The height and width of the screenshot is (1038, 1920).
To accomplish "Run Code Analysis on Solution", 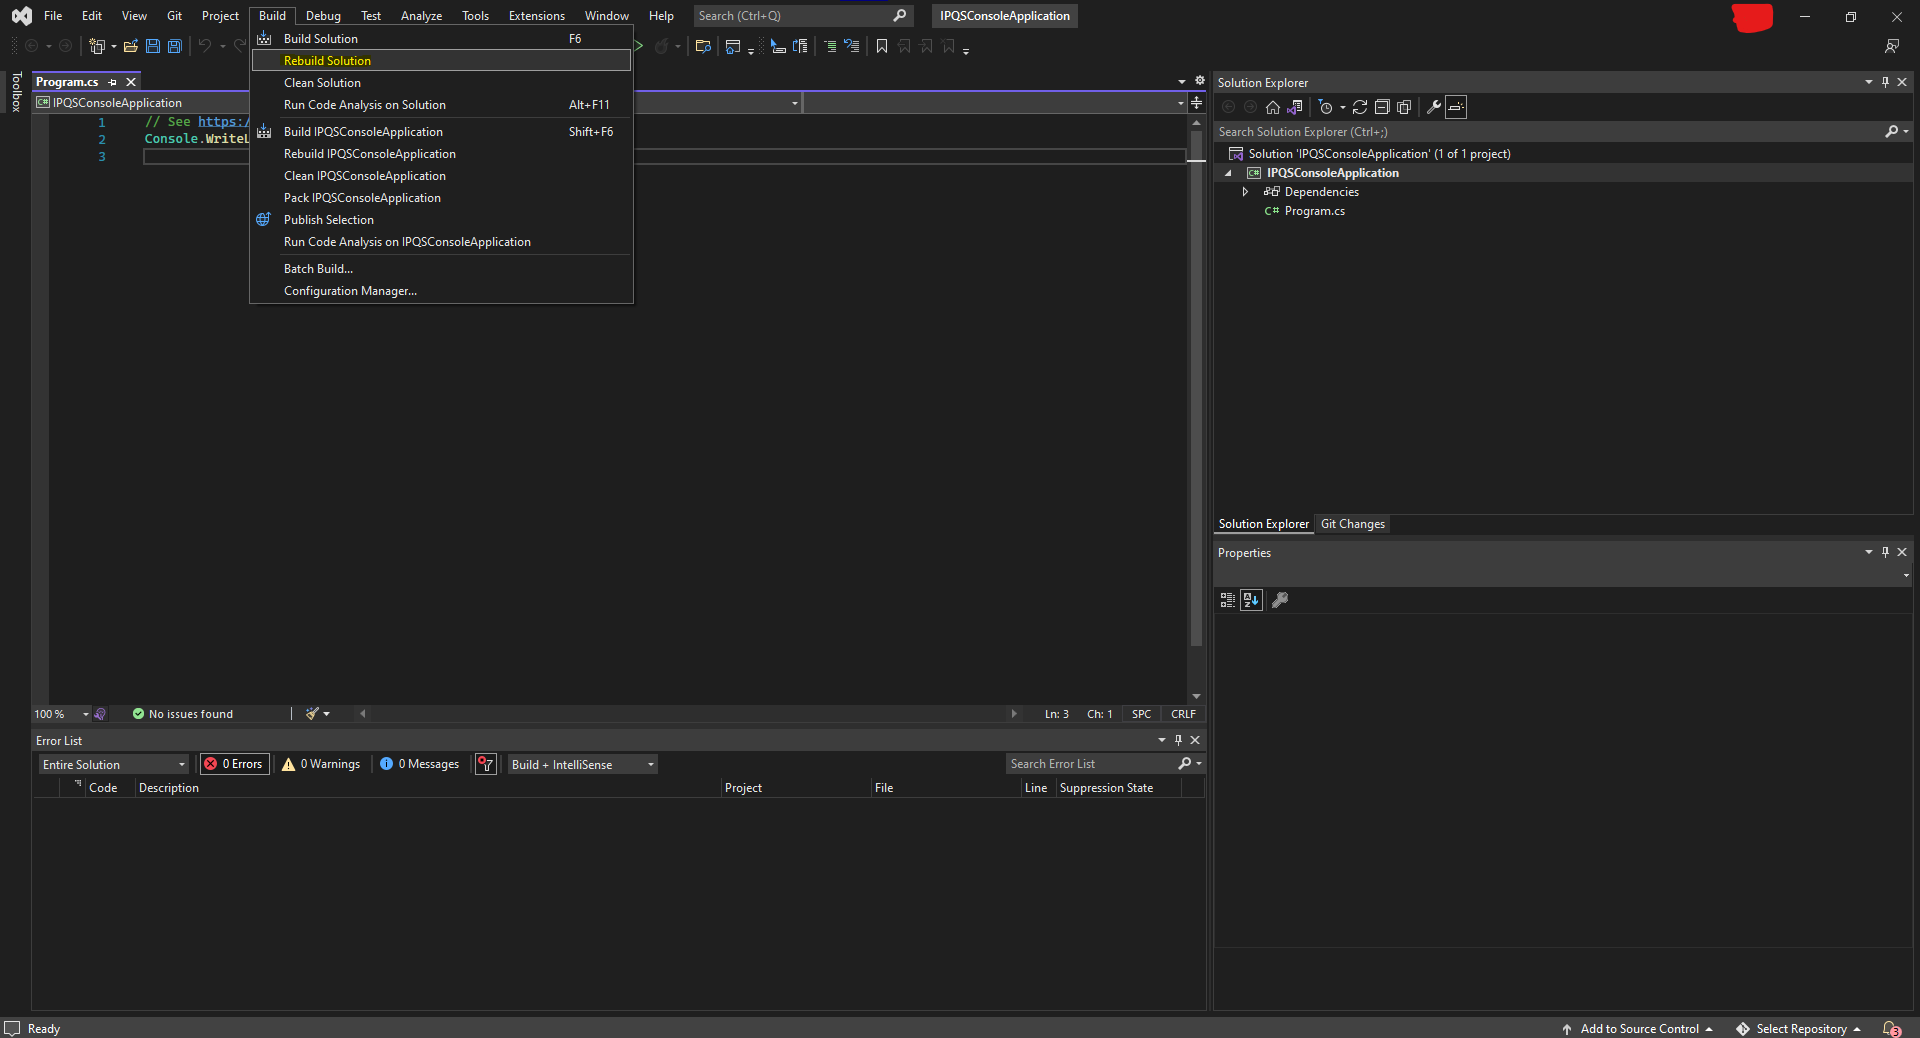I will coord(441,105).
